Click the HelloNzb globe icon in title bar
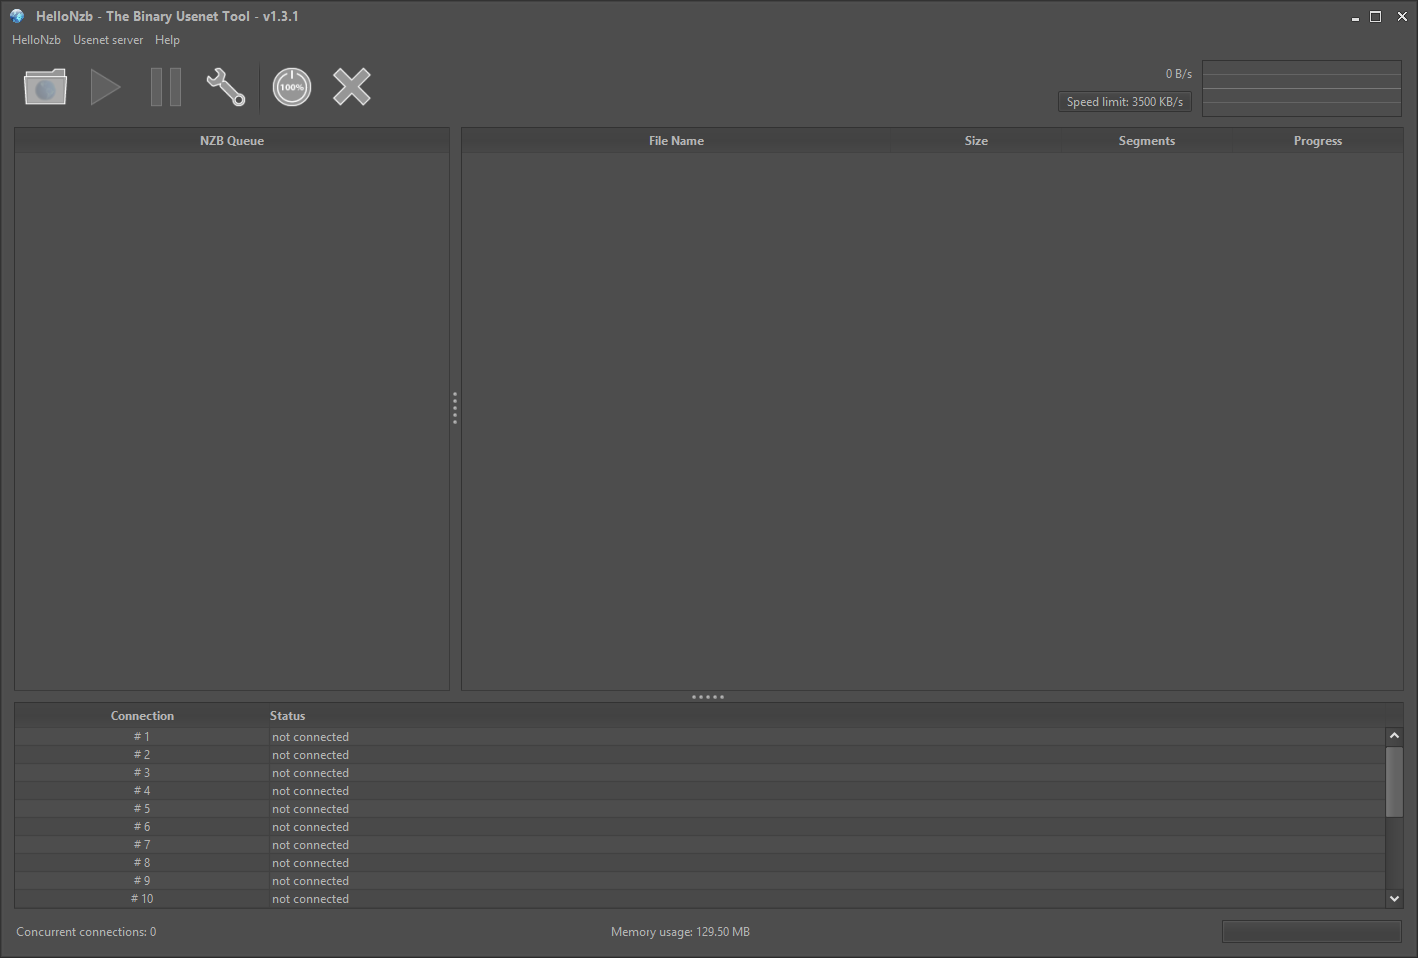The image size is (1418, 958). 17,16
